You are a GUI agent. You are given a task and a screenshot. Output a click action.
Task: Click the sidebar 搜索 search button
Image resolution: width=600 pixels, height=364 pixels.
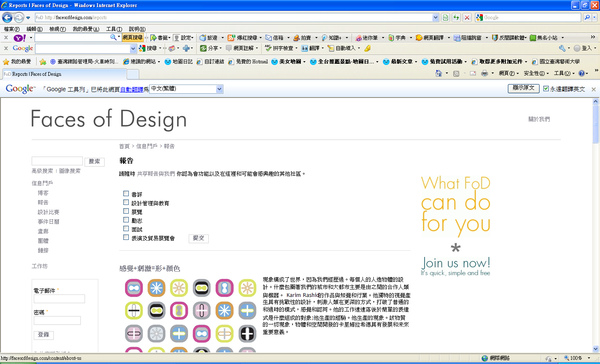(95, 162)
